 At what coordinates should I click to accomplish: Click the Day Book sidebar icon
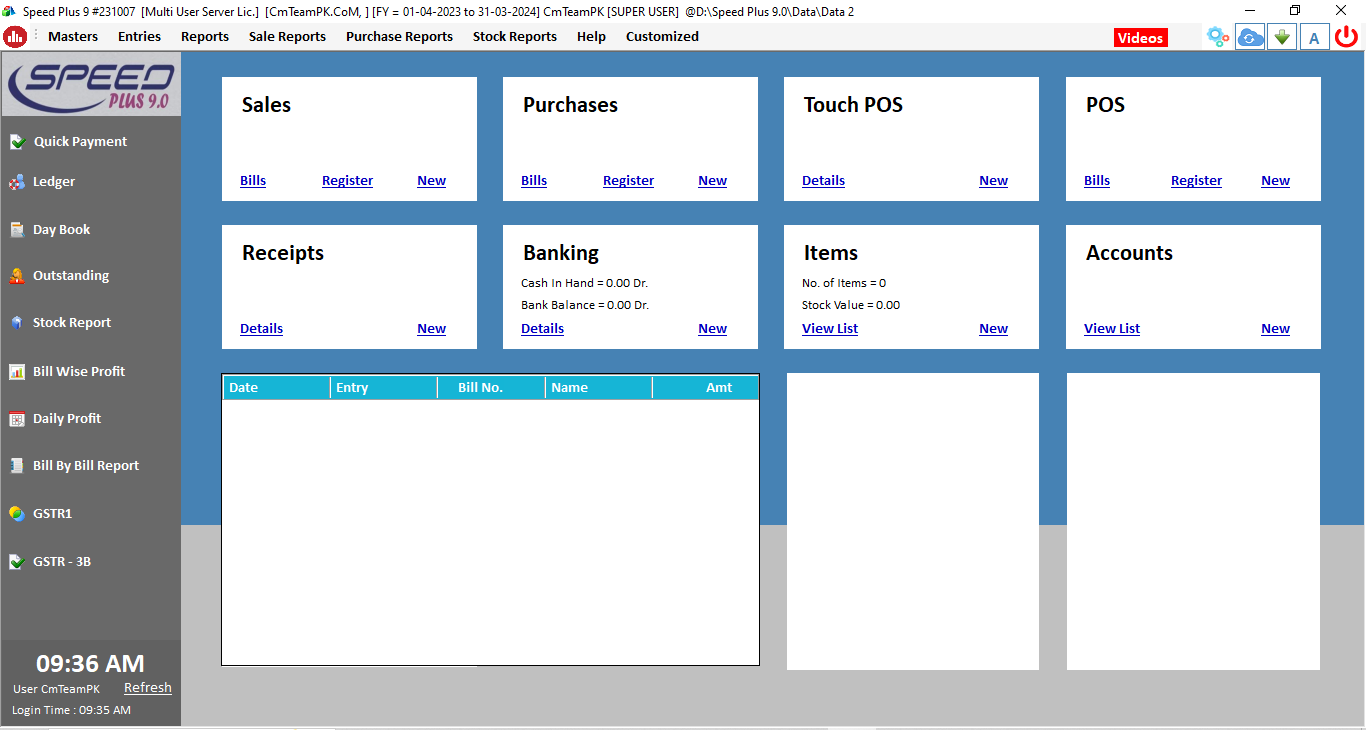17,230
